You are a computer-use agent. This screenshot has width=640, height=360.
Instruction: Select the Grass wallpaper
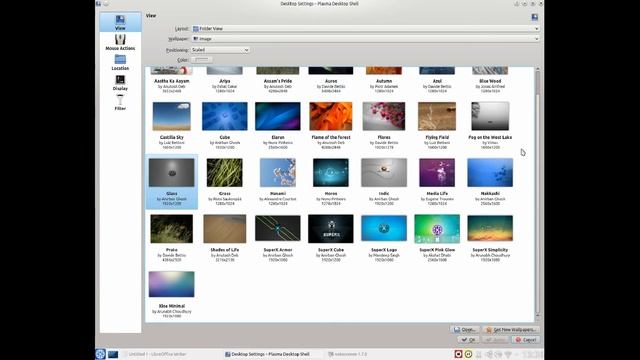[224, 182]
